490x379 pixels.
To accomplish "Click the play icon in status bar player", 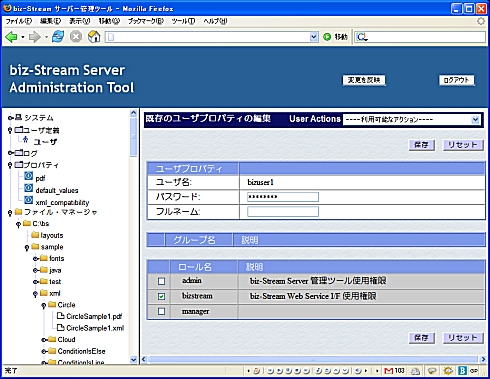I will 280,371.
